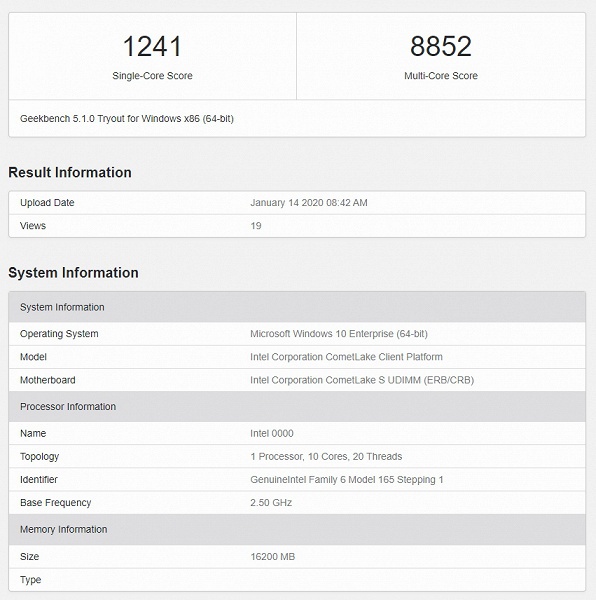Select January 14 2020 08:42 AM value
Screen dimensions: 596x600
309,202
